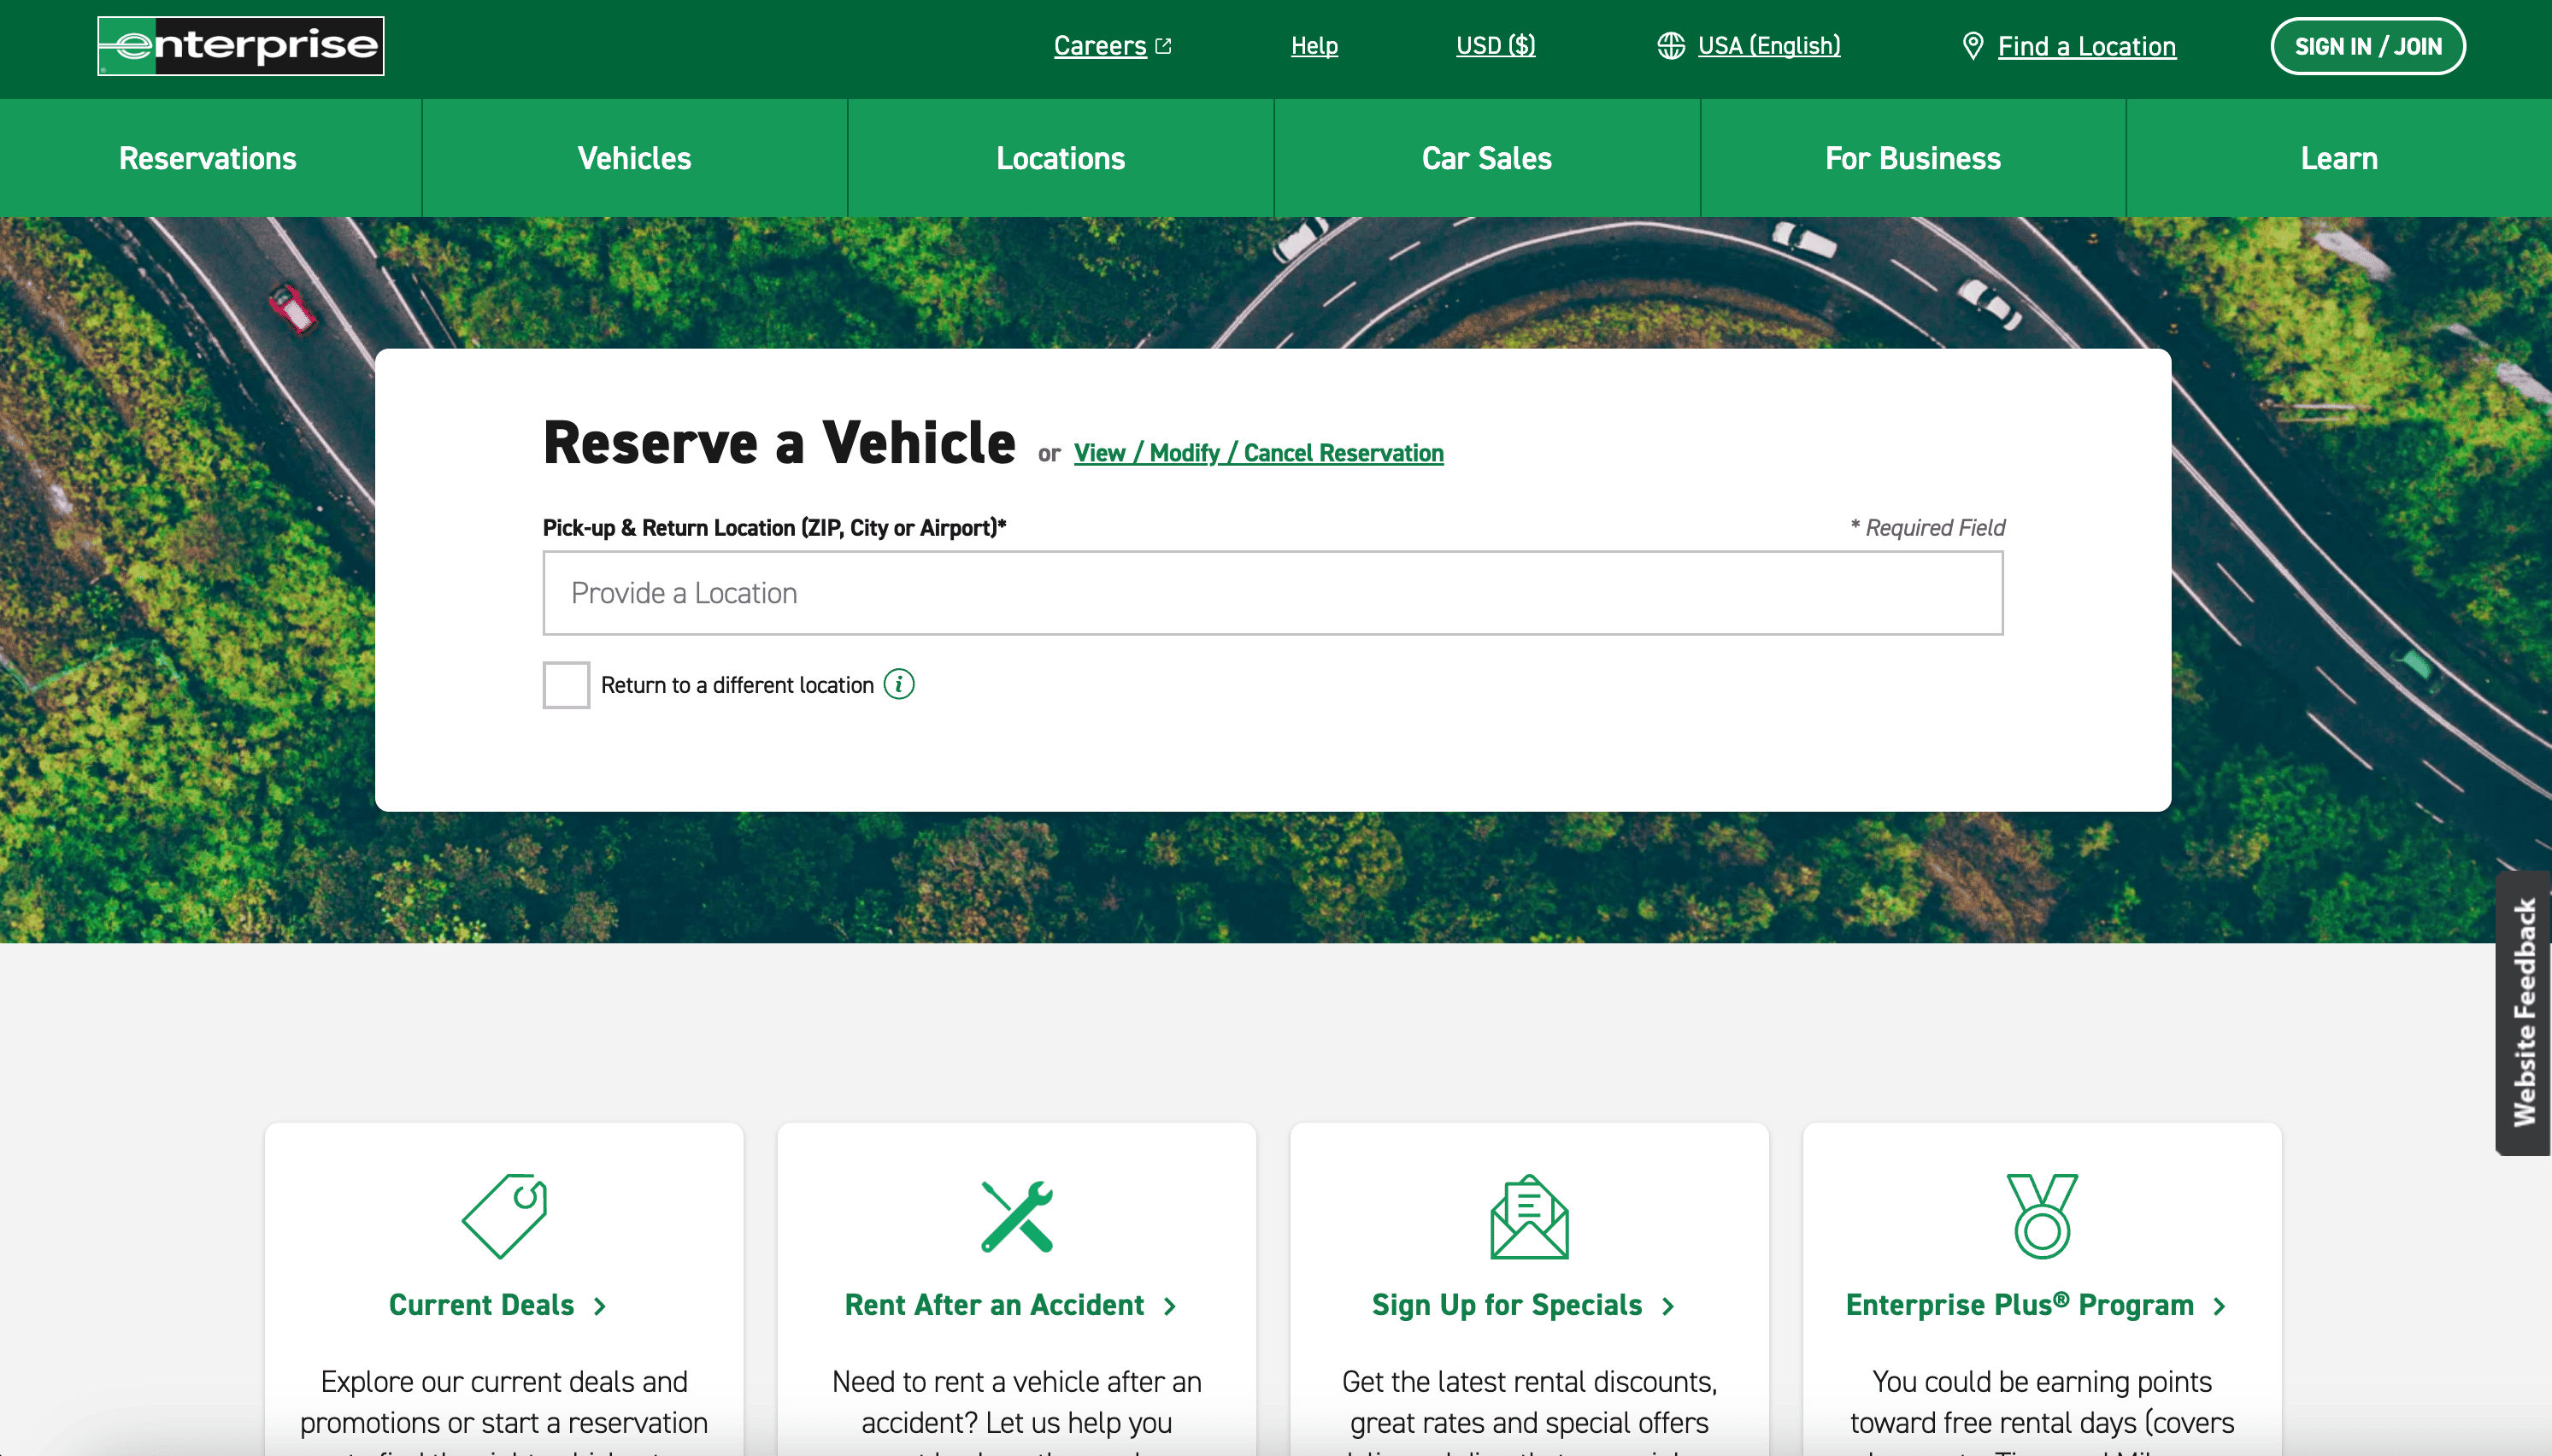Image resolution: width=2552 pixels, height=1456 pixels.
Task: Click the Enterprise logo
Action: [x=240, y=46]
